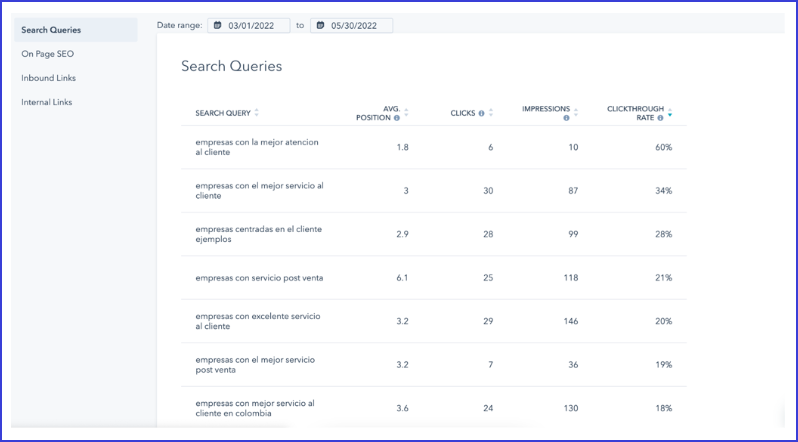
Task: Select query 'empresas con el mejor servicio al cliente'
Action: pos(260,191)
